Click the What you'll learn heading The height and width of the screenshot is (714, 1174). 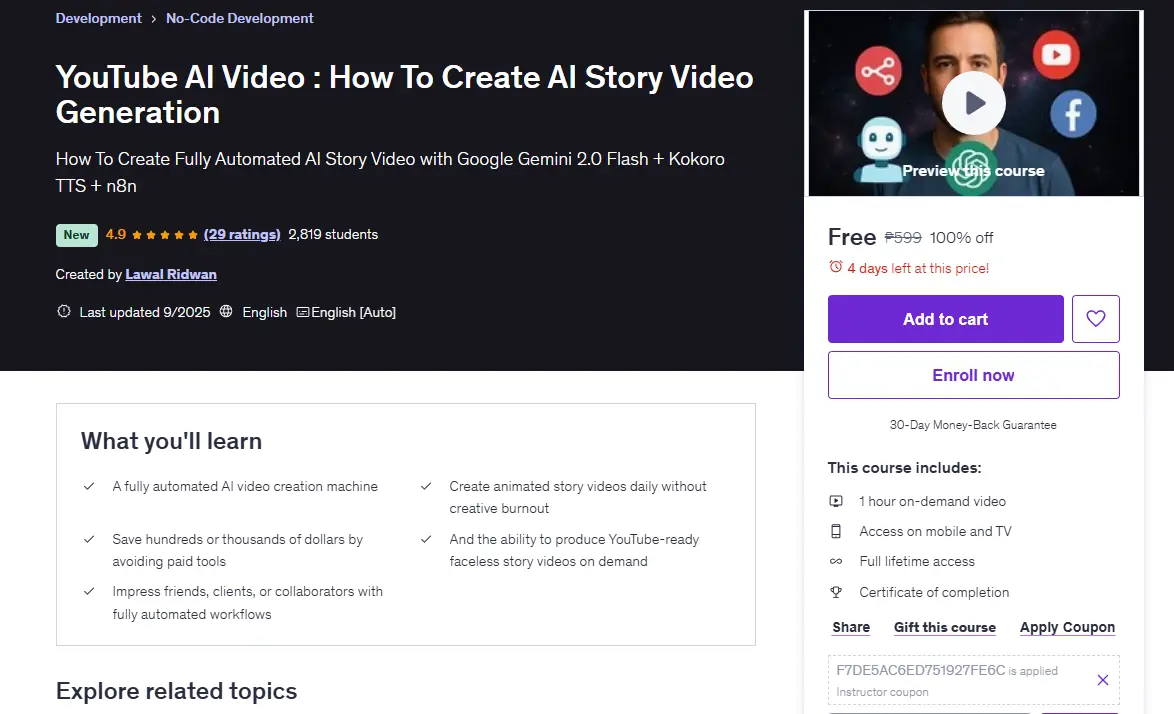click(x=171, y=441)
